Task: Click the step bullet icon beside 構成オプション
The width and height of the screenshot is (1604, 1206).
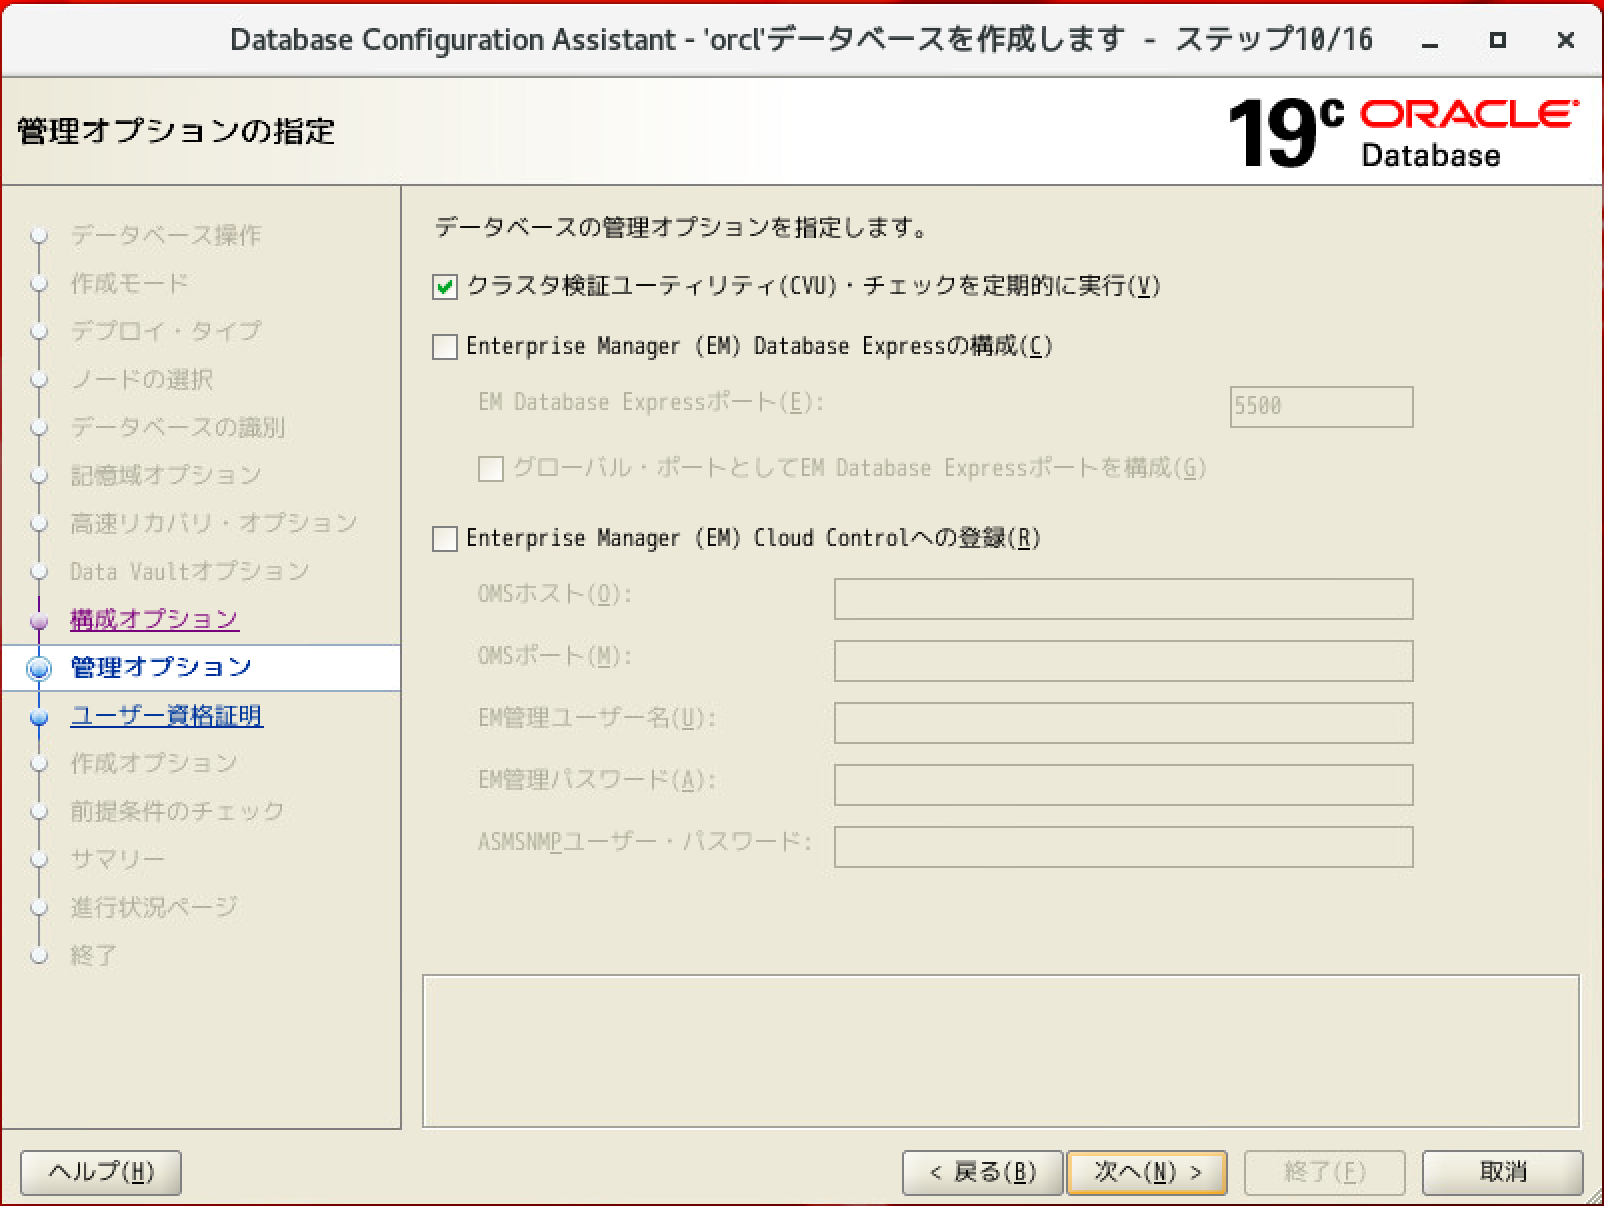Action: point(39,621)
